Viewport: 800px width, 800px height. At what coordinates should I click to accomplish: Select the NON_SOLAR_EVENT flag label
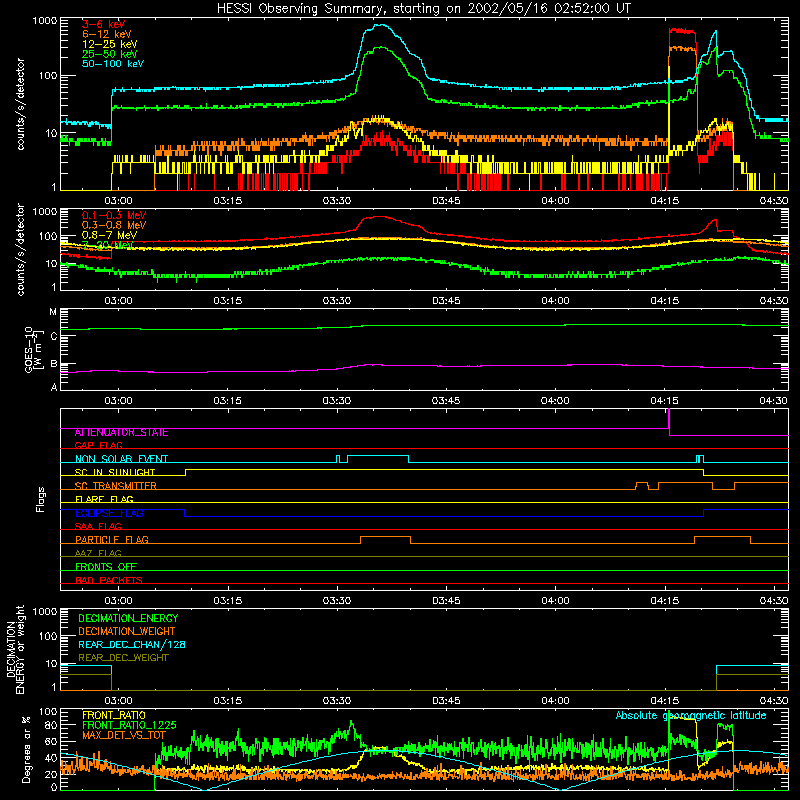(121, 459)
